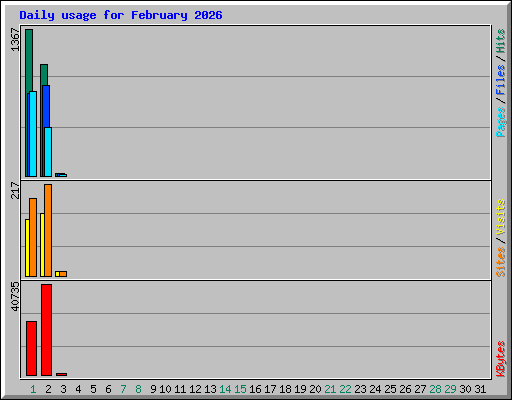
Task: Click the 217 axis value label
Action: pyautogui.click(x=16, y=190)
